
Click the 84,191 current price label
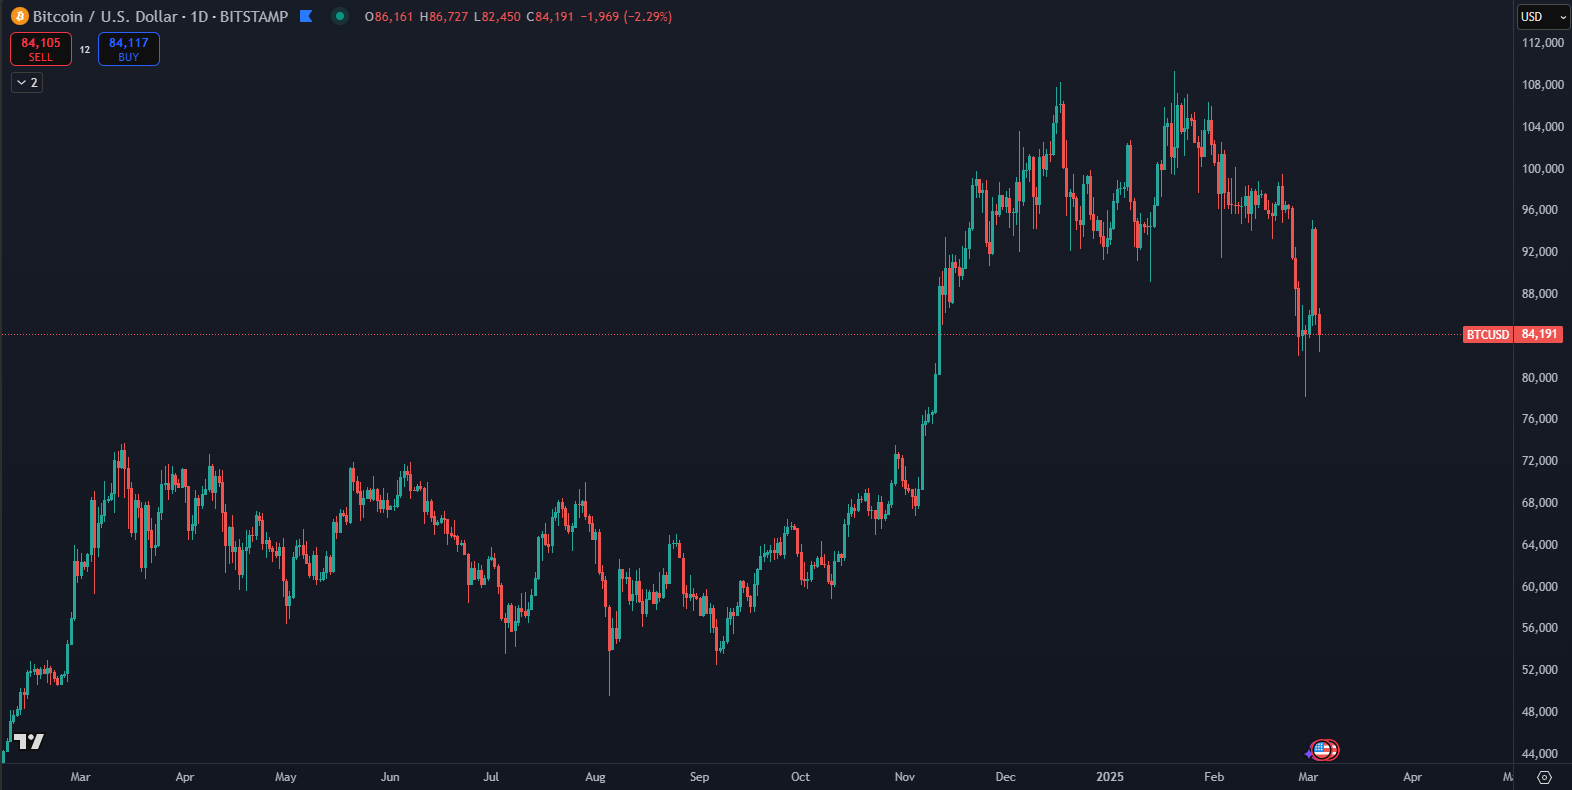[1539, 334]
